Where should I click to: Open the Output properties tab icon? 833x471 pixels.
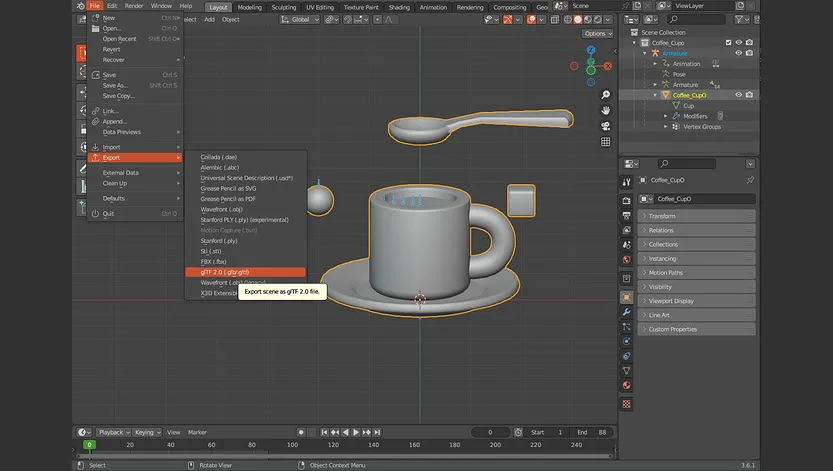click(x=626, y=216)
